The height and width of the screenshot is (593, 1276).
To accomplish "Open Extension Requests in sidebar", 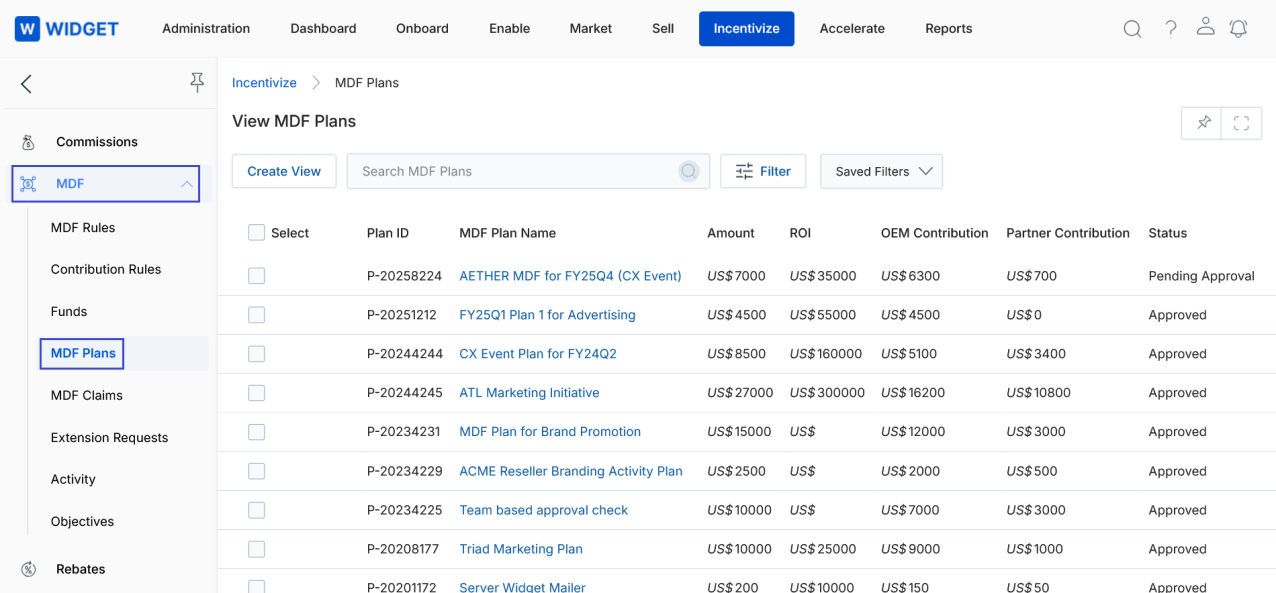I will pyautogui.click(x=109, y=438).
